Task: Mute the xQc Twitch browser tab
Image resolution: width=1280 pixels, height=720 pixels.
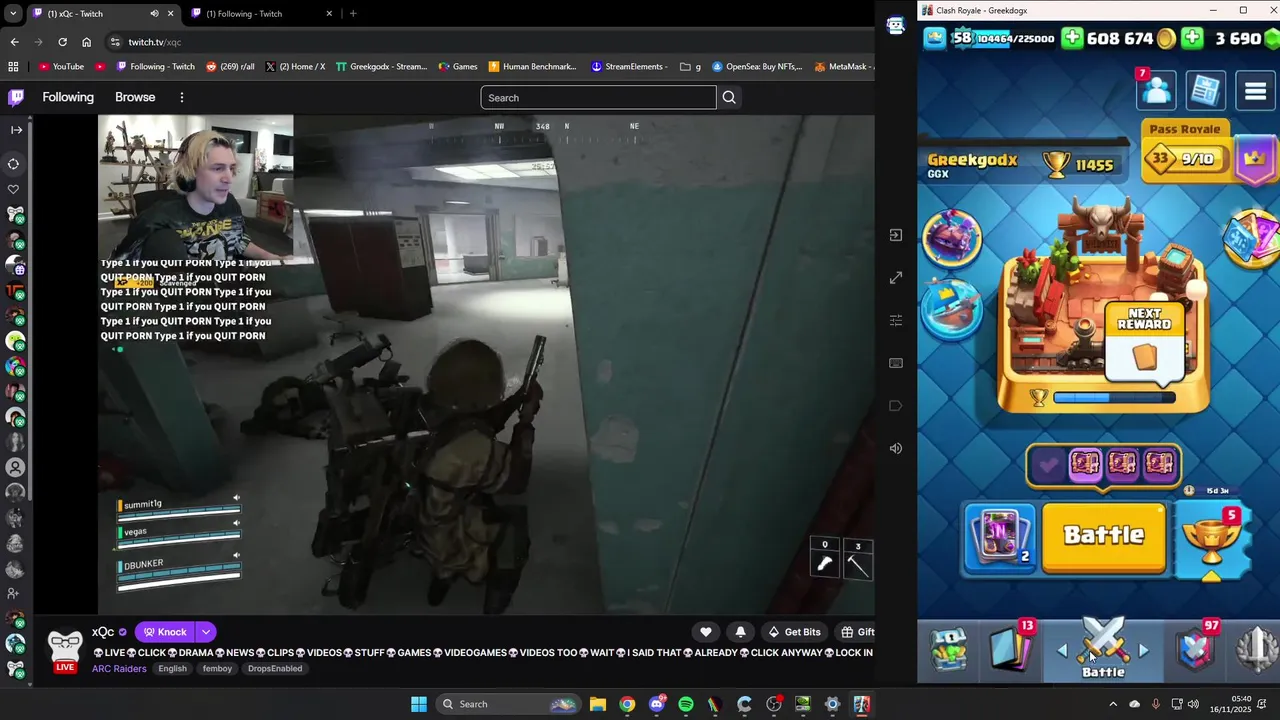Action: coord(154,14)
